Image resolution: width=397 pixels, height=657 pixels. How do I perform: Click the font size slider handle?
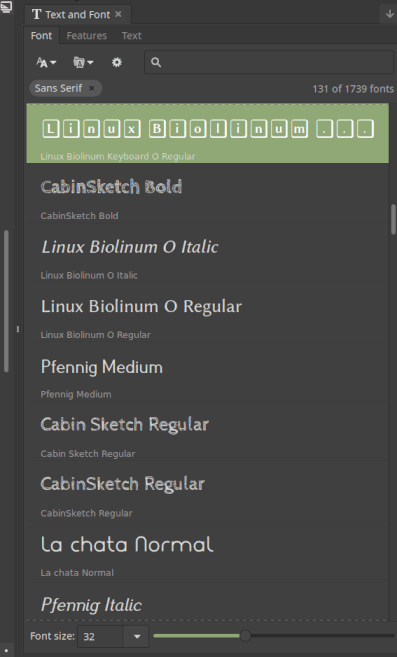point(245,636)
